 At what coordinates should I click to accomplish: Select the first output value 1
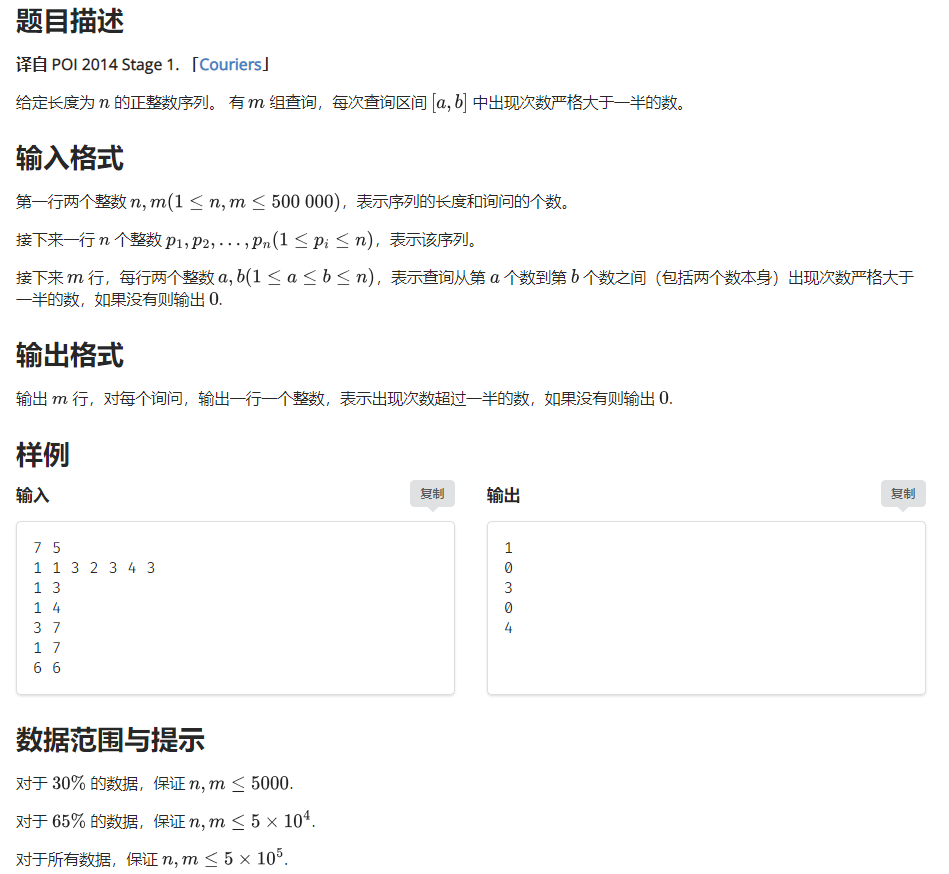tap(507, 547)
